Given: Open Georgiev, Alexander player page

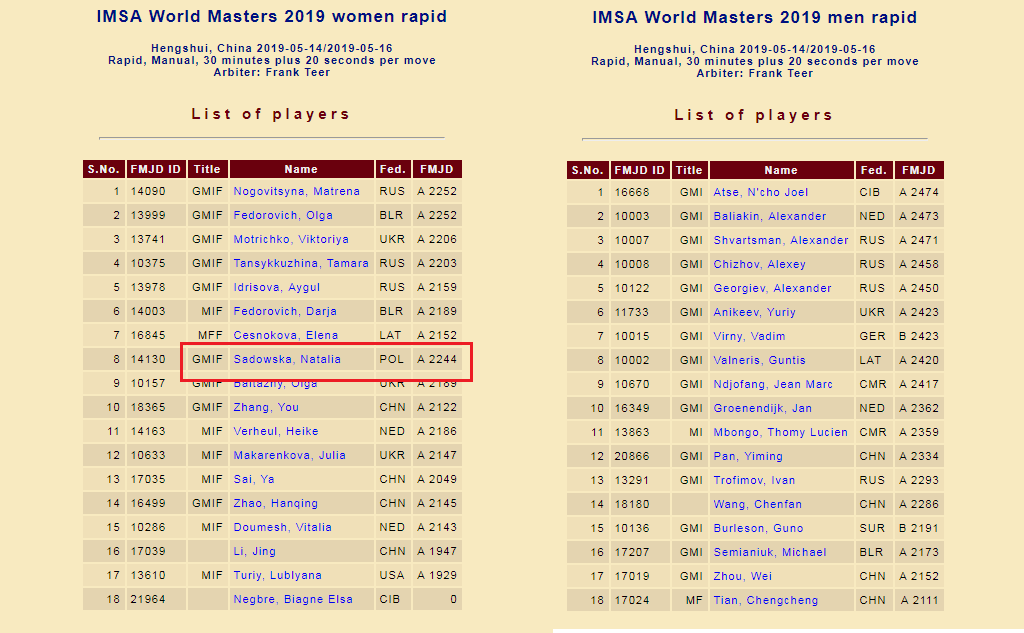Looking at the screenshot, I should (x=773, y=289).
